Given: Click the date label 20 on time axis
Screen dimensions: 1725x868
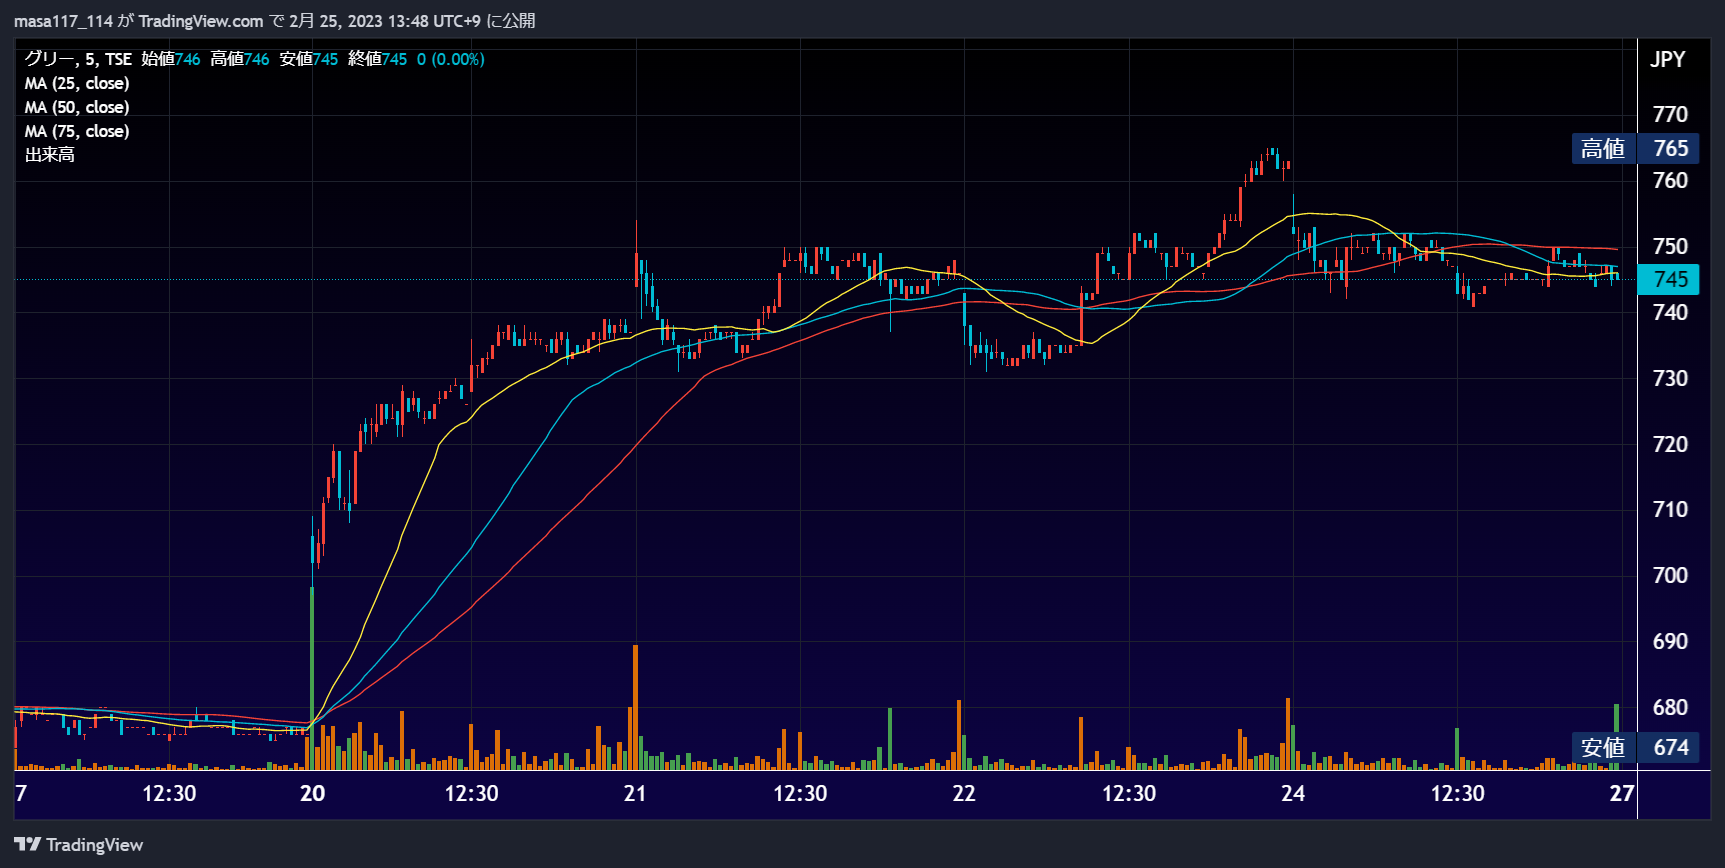Looking at the screenshot, I should point(312,793).
